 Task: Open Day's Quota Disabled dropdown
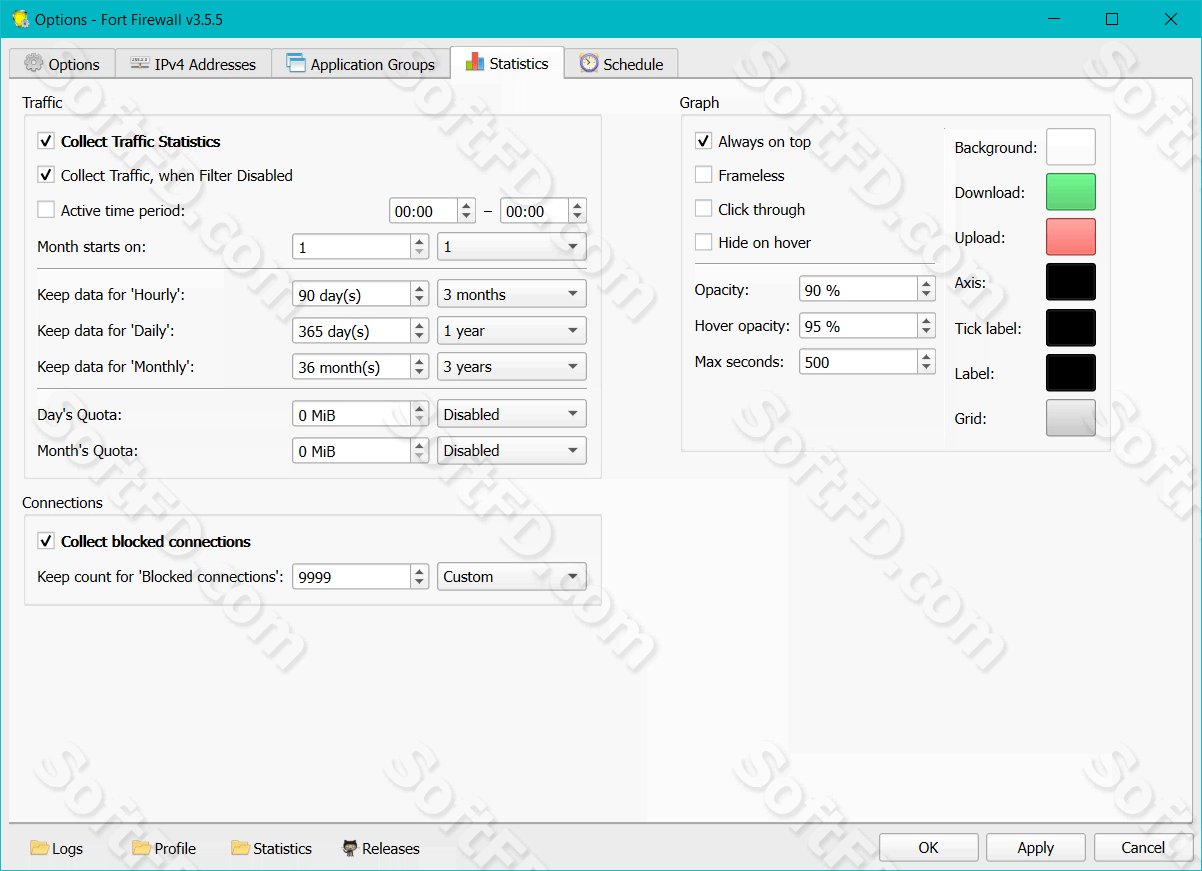coord(512,414)
